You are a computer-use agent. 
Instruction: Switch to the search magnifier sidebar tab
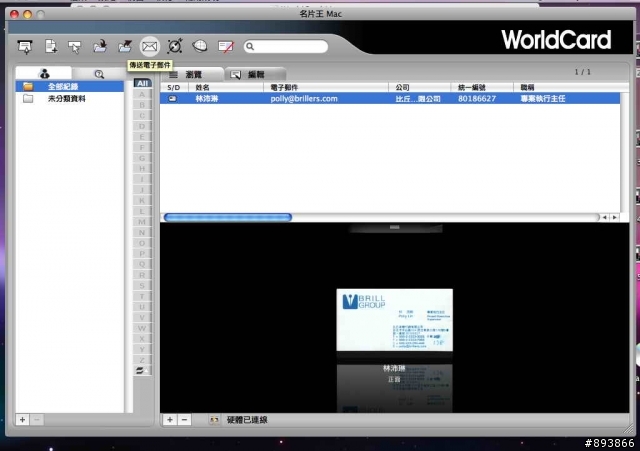[99, 74]
